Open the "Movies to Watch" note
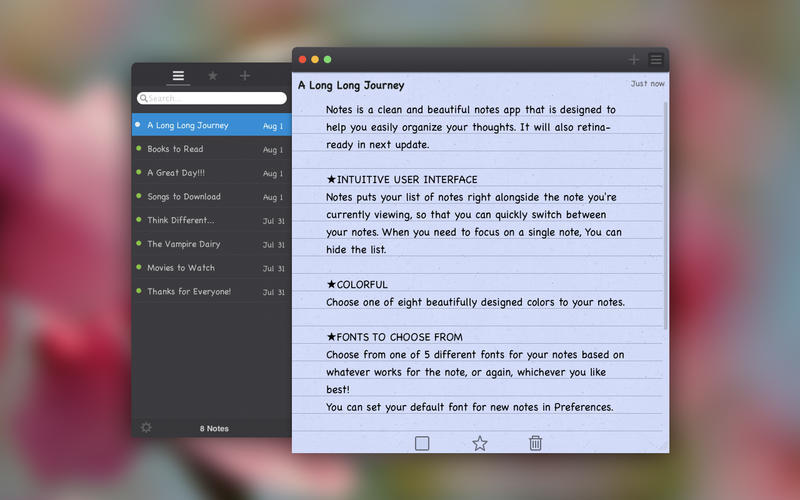 (181, 268)
